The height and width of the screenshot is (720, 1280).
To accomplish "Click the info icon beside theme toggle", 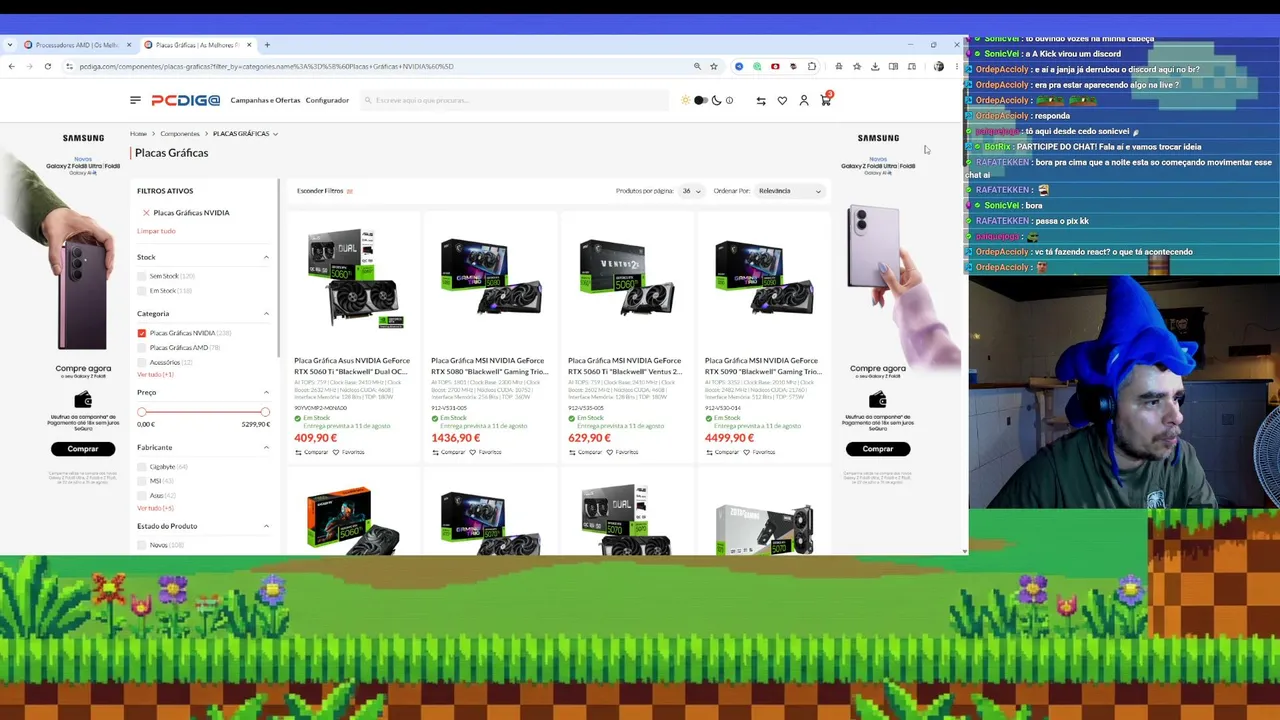I will click(x=729, y=100).
